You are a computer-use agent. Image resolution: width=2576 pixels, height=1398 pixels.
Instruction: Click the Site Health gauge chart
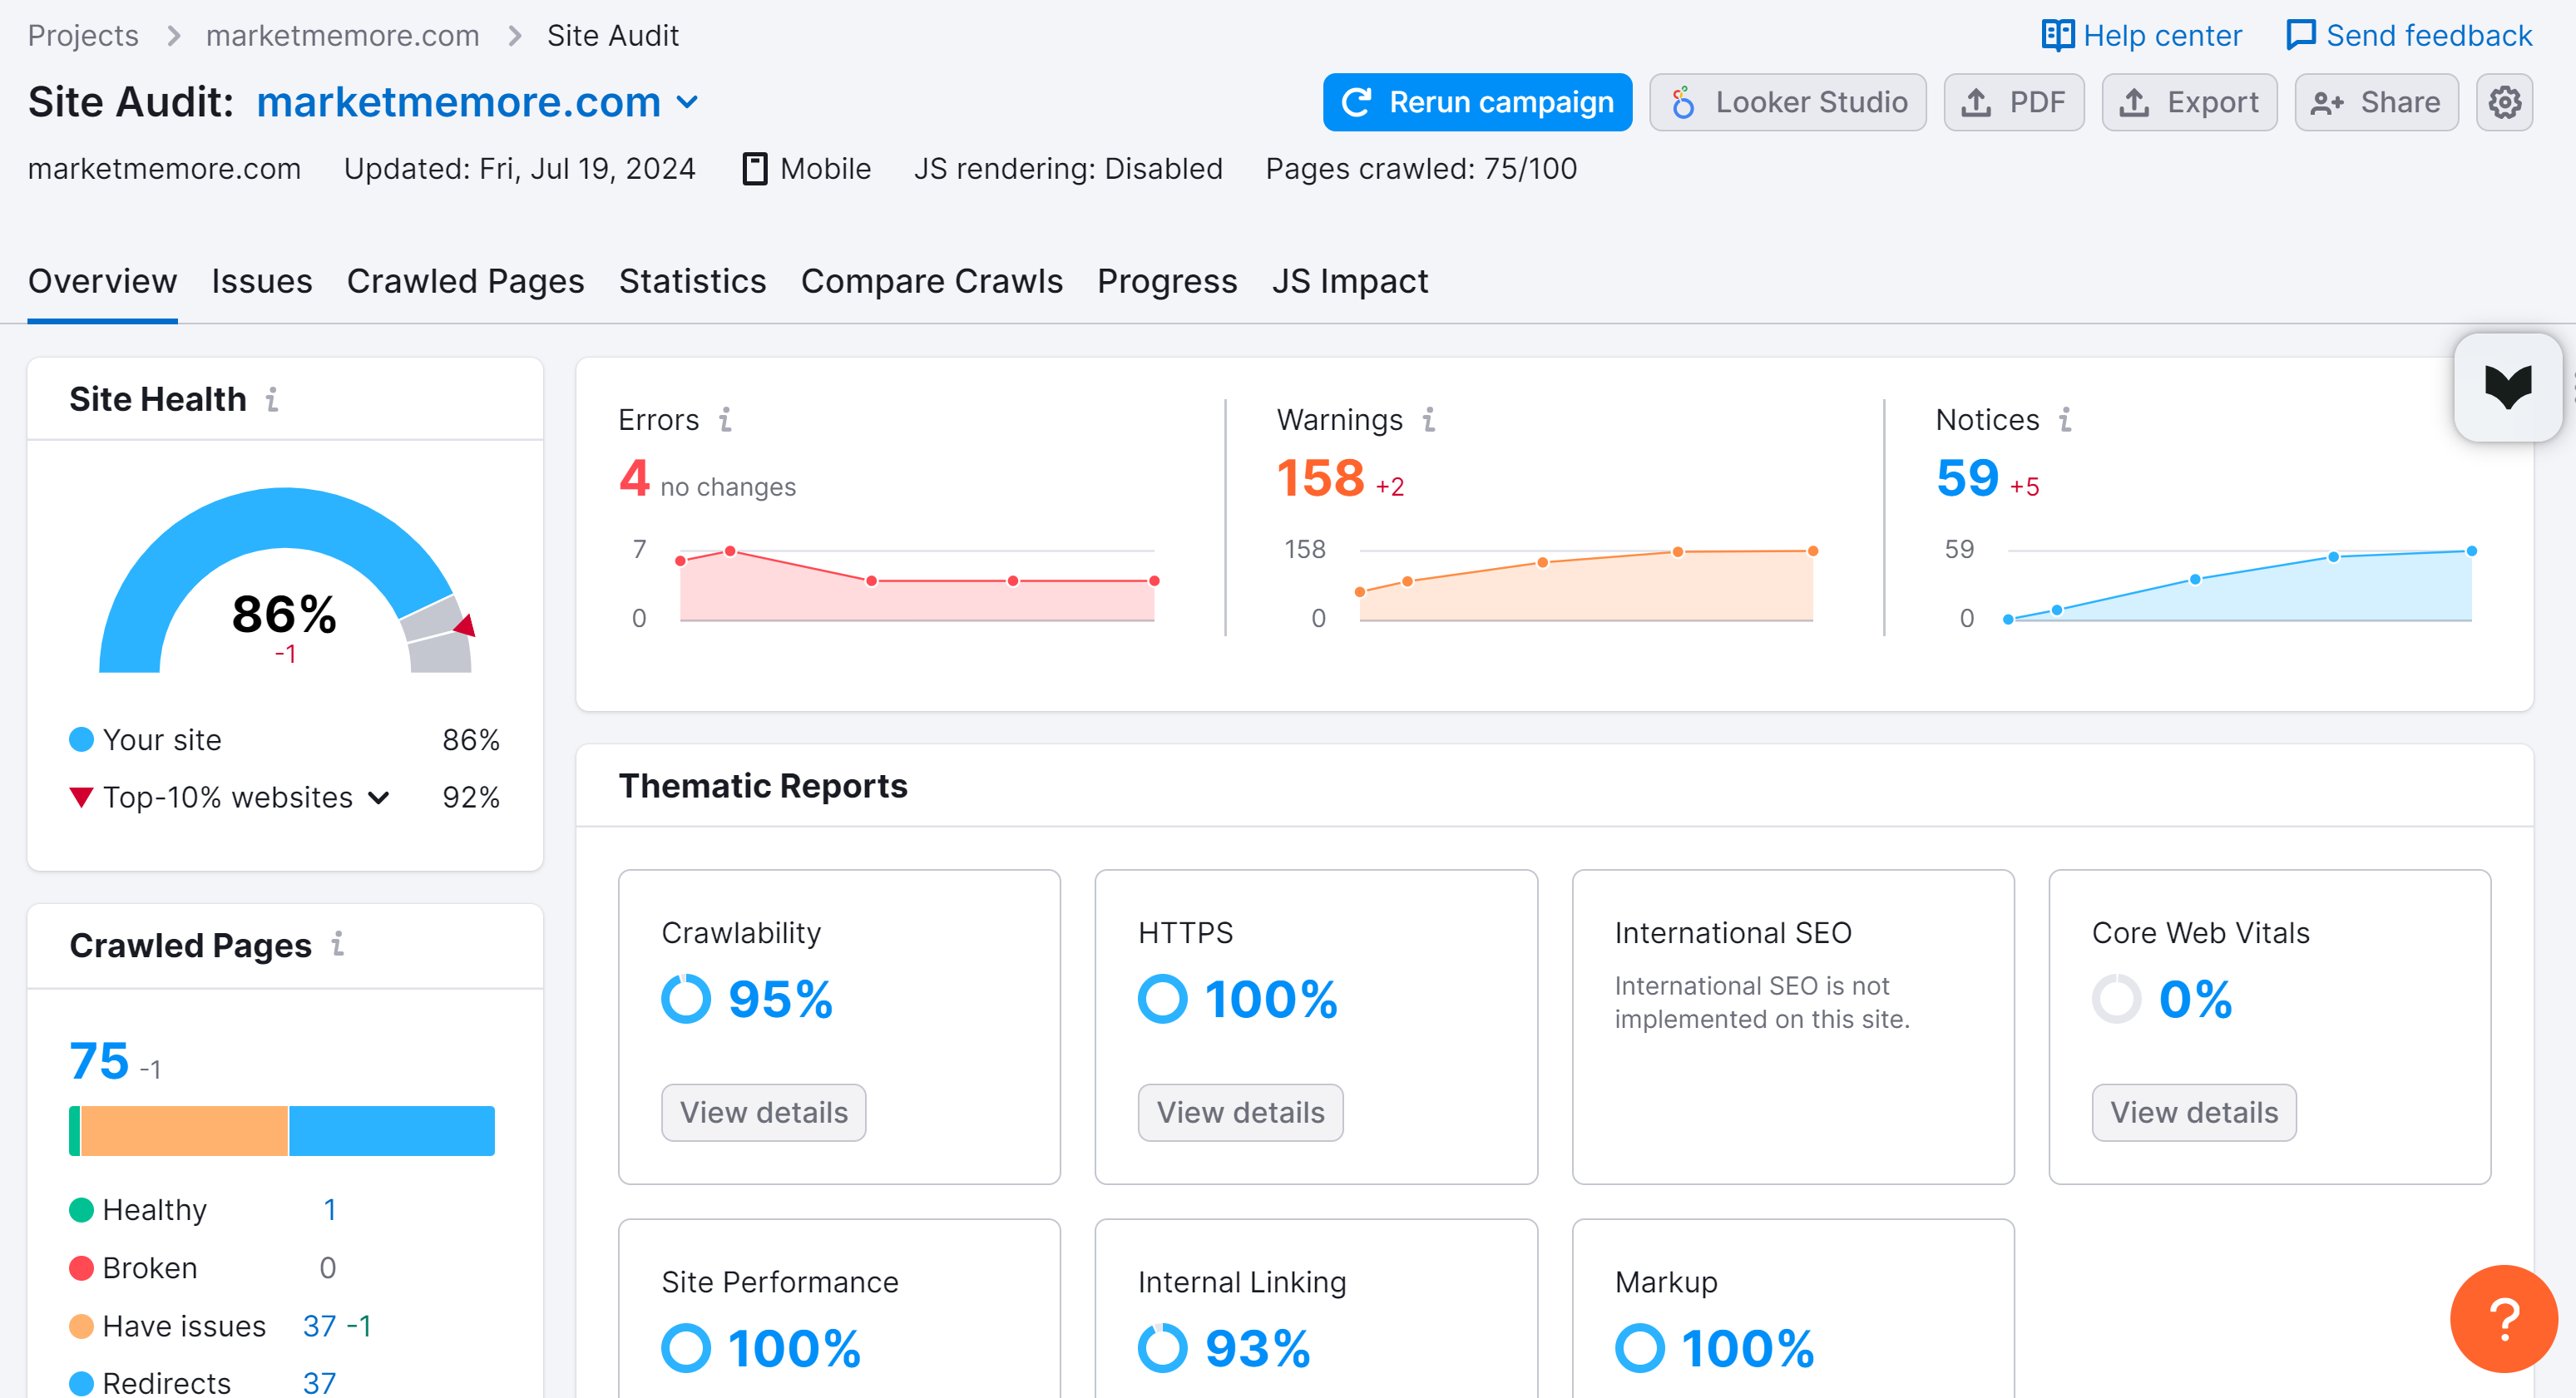(x=285, y=581)
